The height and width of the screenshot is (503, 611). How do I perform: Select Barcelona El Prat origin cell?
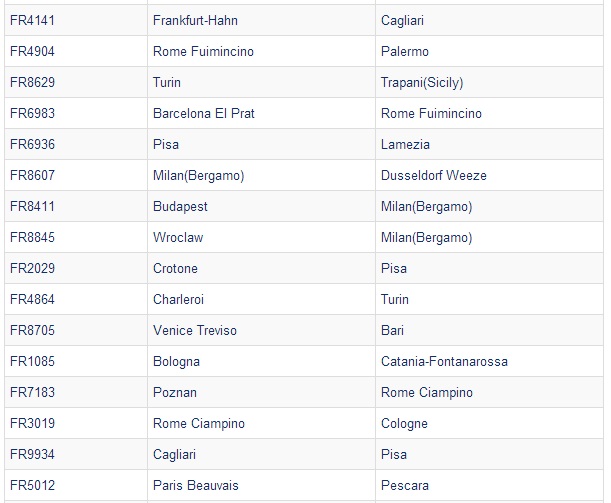coord(261,113)
